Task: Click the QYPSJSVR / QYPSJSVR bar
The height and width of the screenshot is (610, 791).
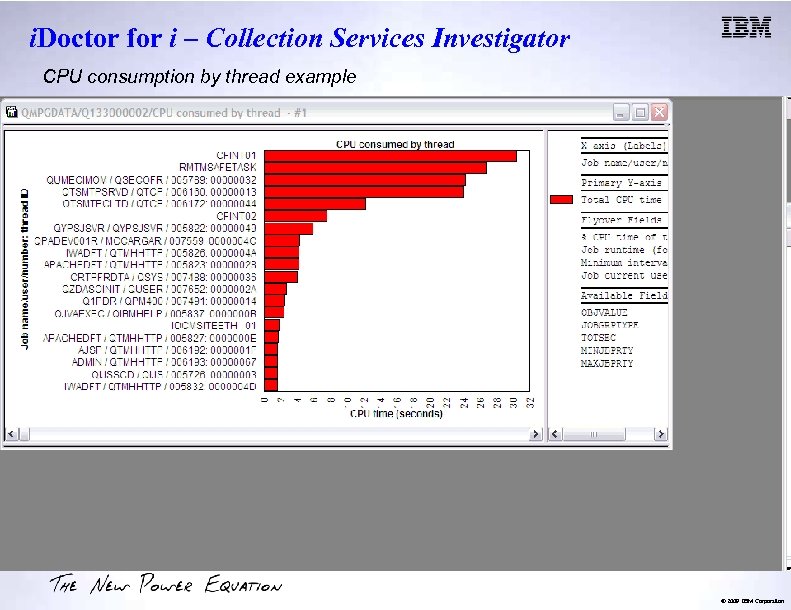Action: [x=289, y=229]
